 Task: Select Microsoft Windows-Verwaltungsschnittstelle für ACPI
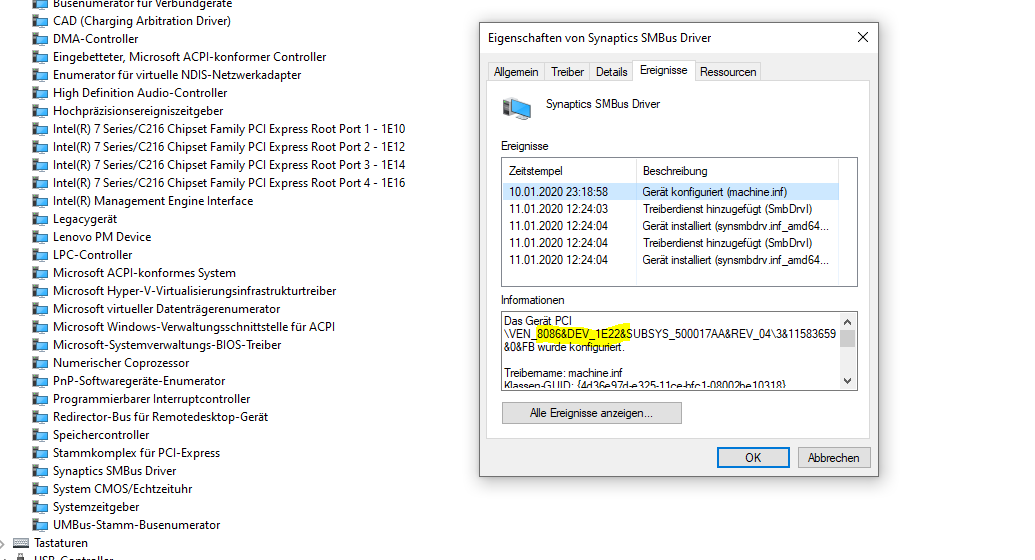tap(194, 327)
